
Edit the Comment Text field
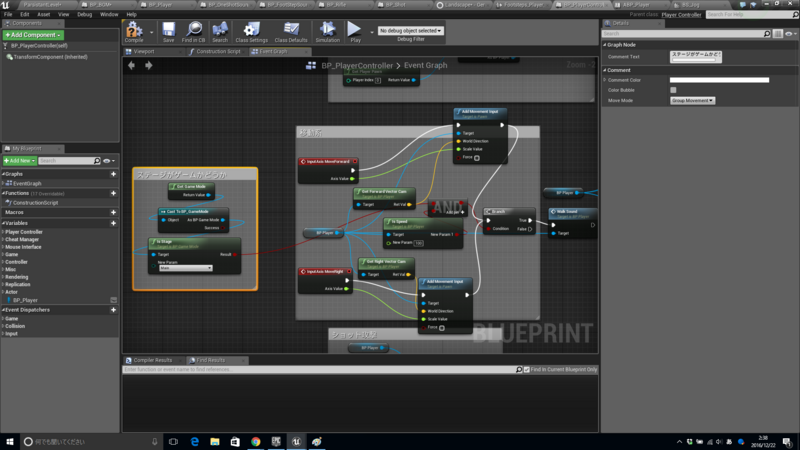(695, 57)
